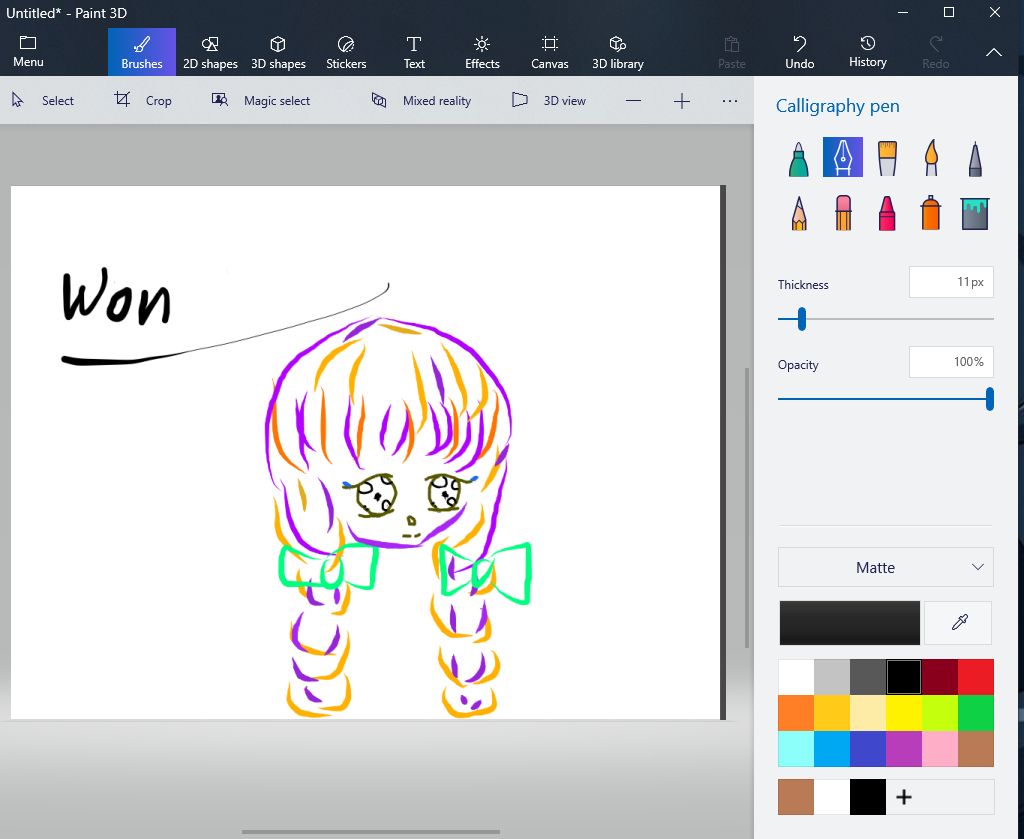The image size is (1024, 839).
Task: Choose the light yellow color swatch
Action: tap(868, 713)
